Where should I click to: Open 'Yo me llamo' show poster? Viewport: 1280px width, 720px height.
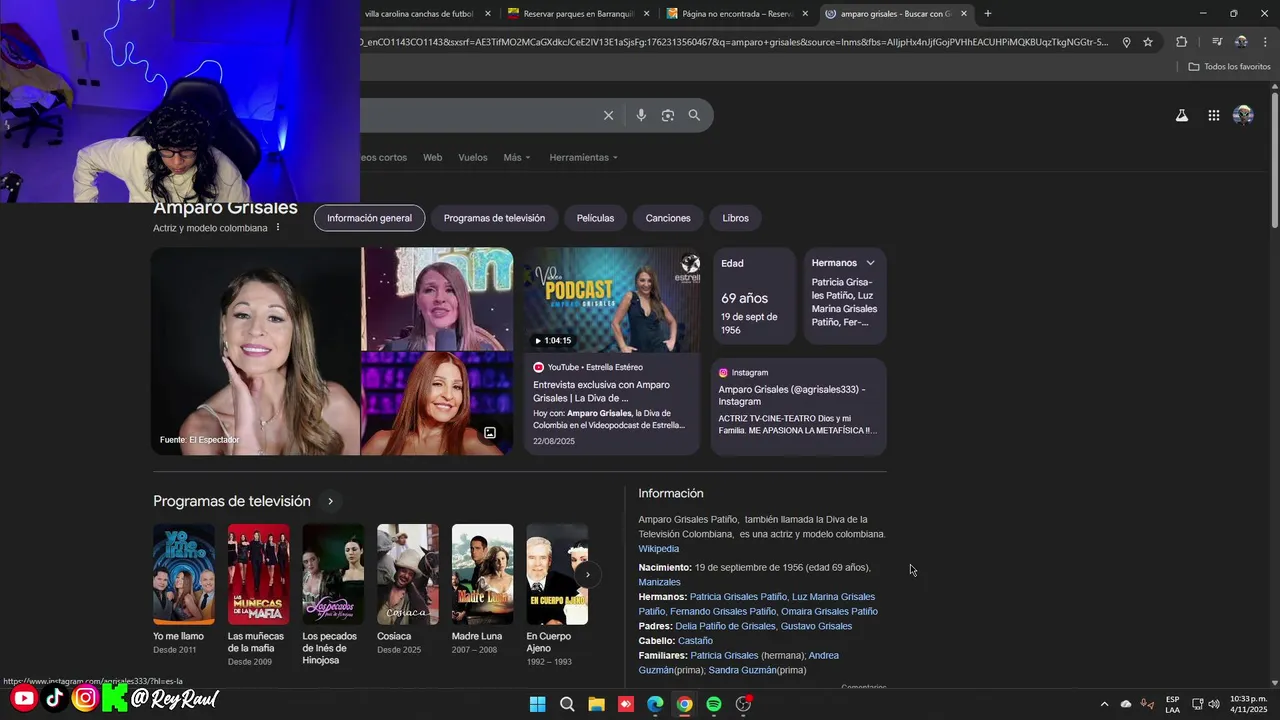click(x=183, y=574)
